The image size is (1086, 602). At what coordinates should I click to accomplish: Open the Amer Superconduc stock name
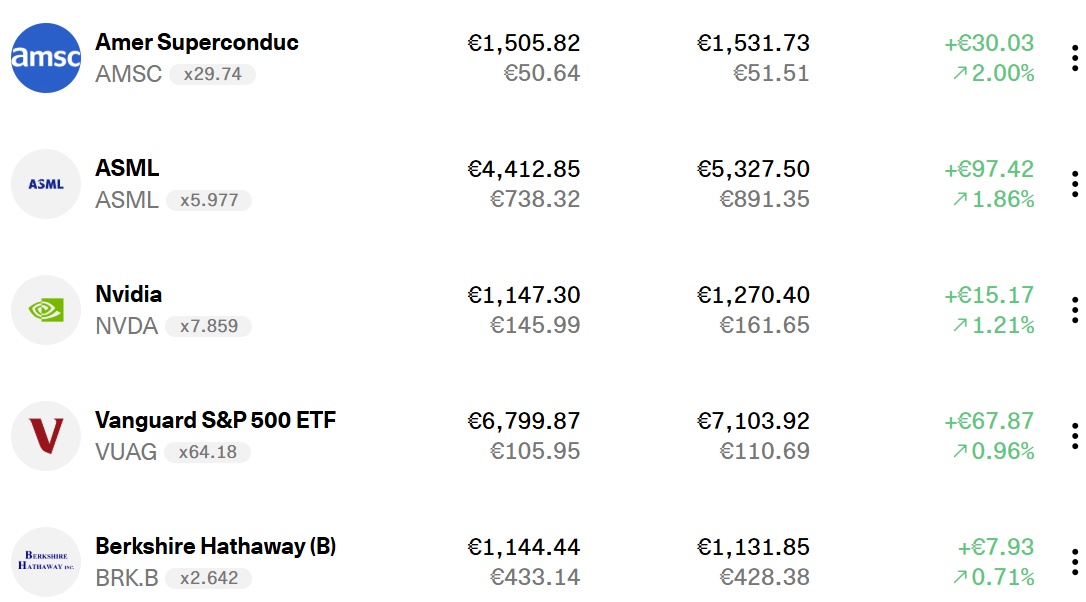click(197, 42)
